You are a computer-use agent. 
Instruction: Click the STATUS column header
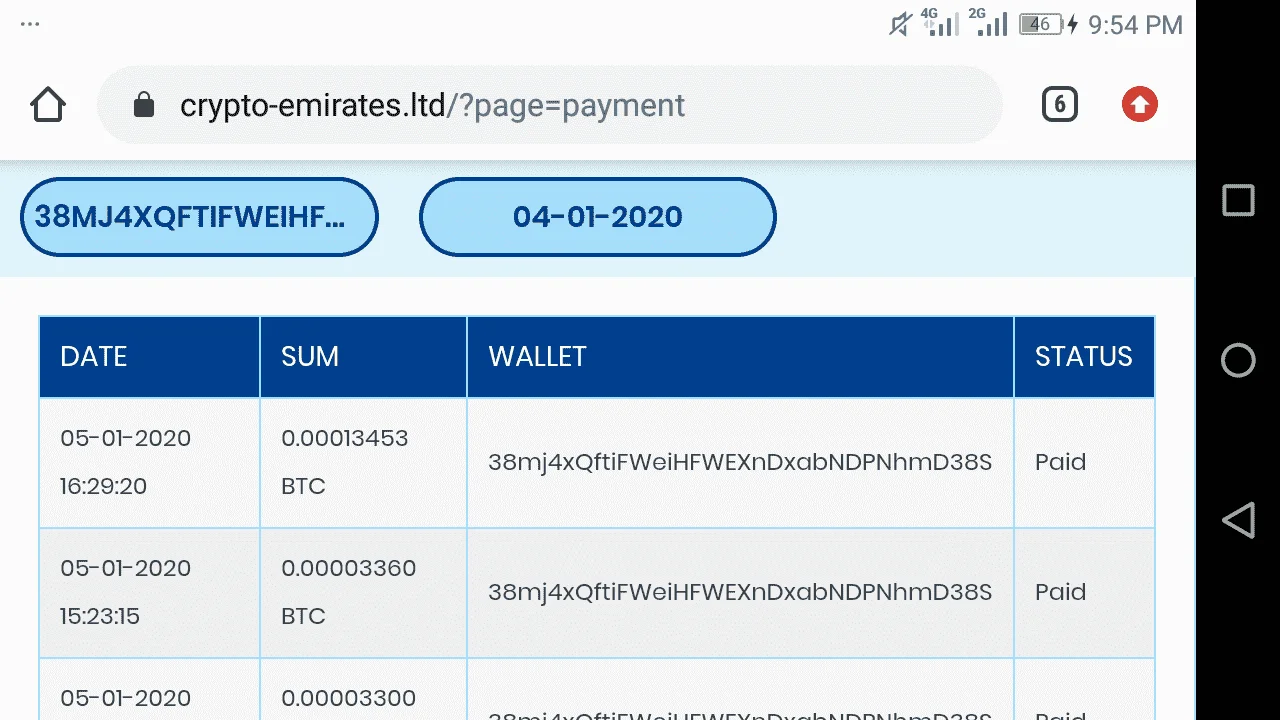[1085, 357]
